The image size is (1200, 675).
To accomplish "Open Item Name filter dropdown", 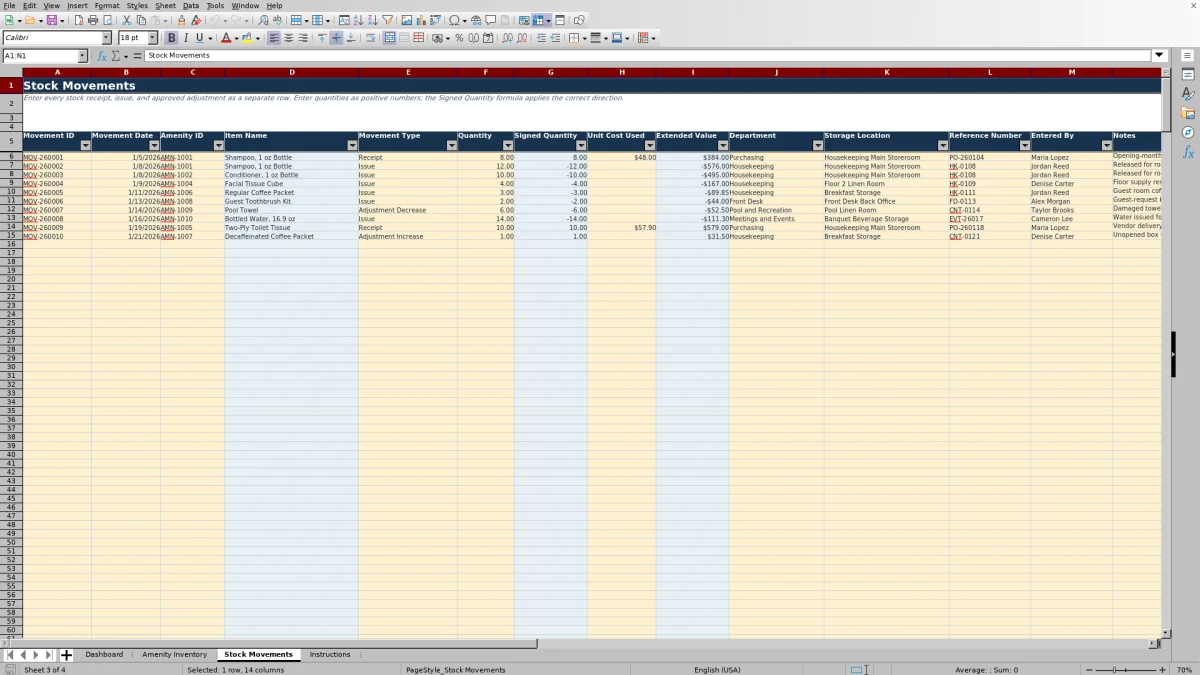I will pyautogui.click(x=352, y=146).
